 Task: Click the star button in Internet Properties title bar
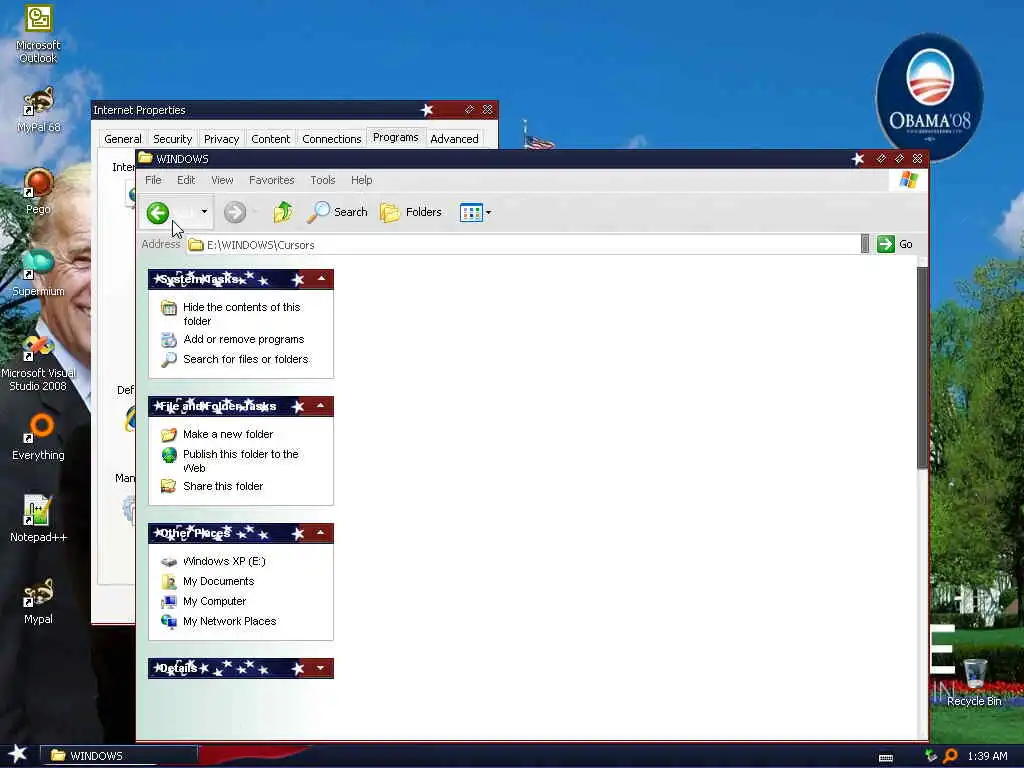427,110
